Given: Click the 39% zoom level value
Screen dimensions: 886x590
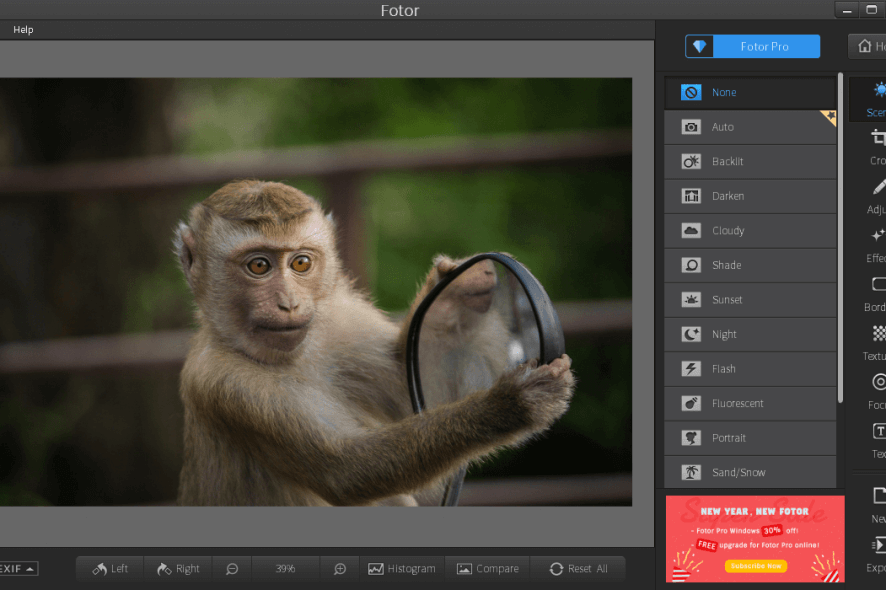Looking at the screenshot, I should click(285, 569).
